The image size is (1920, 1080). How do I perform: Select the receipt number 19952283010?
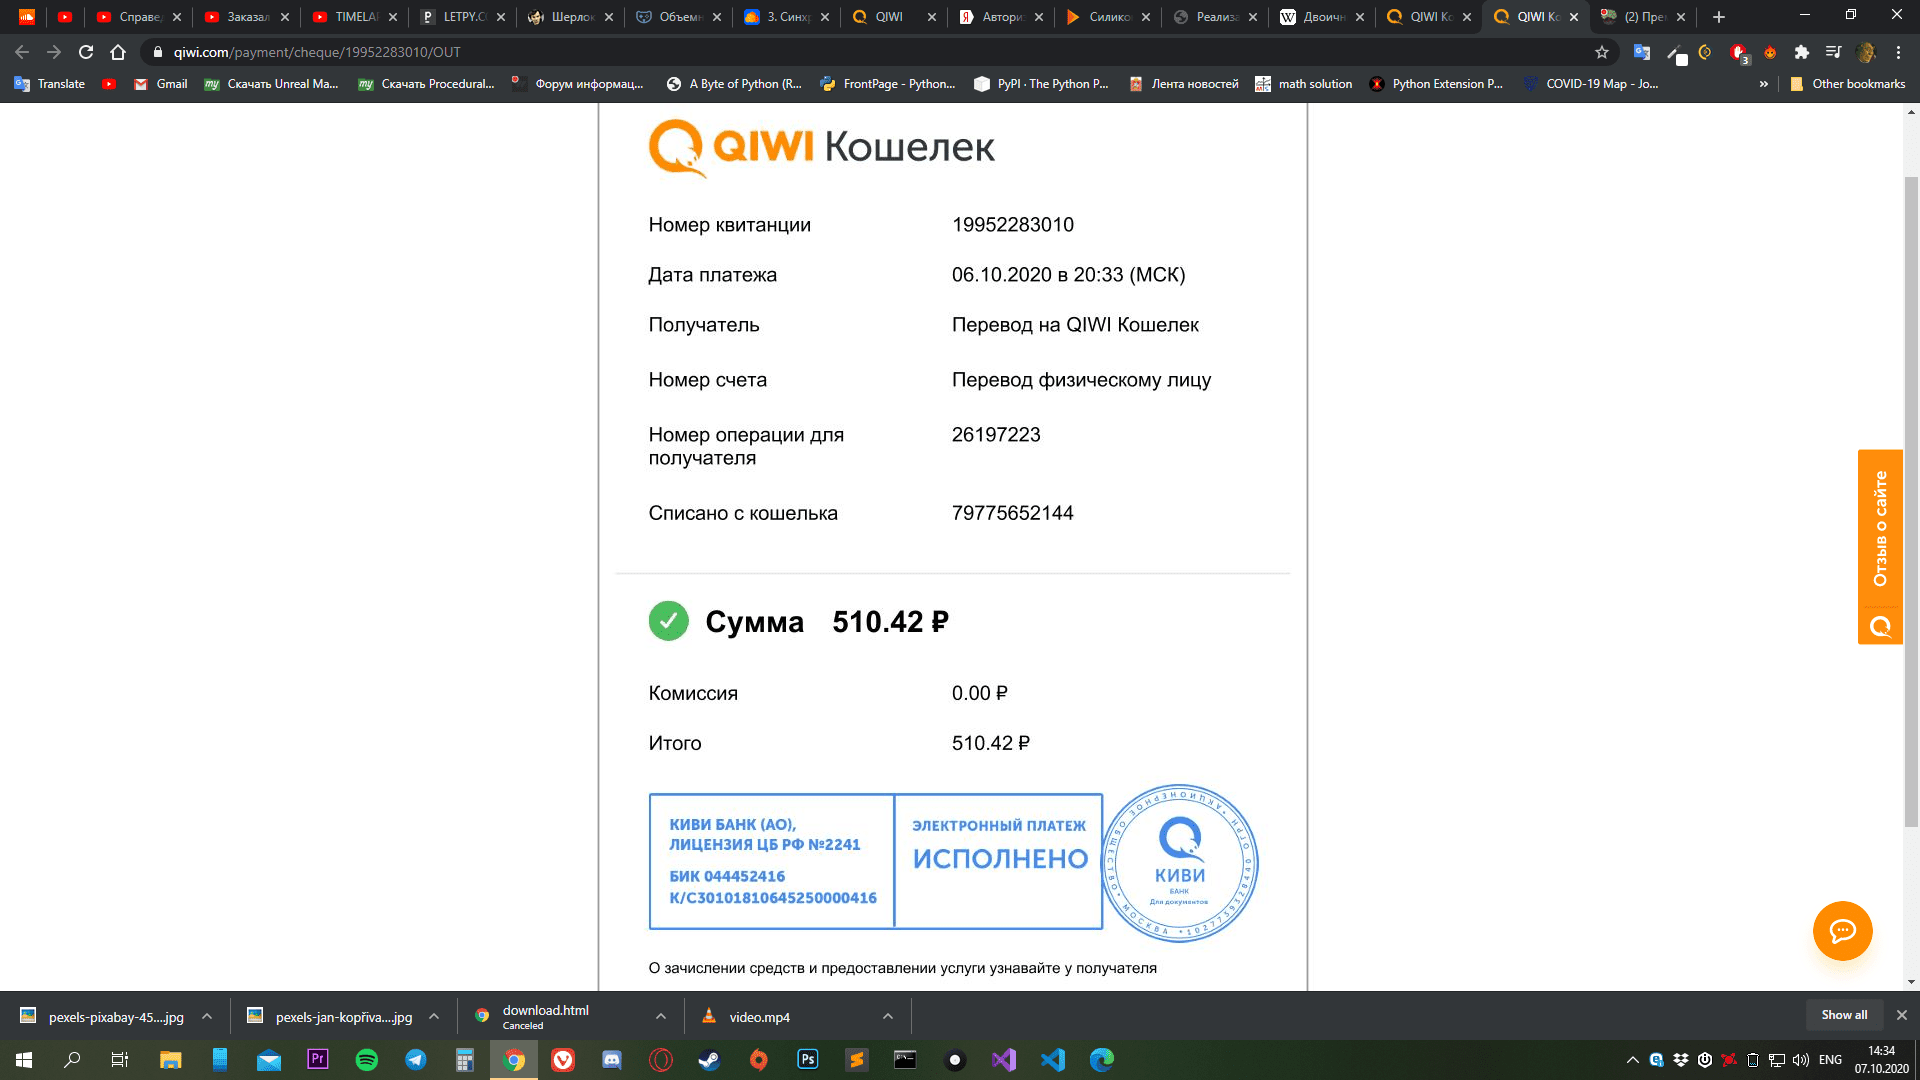pos(1012,225)
